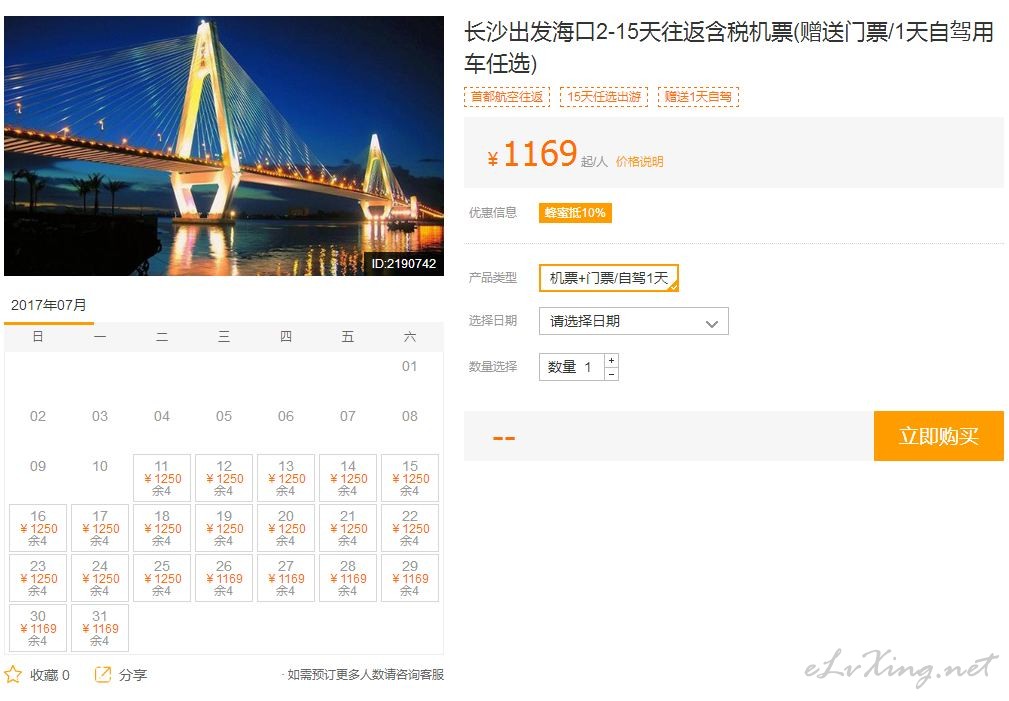The height and width of the screenshot is (701, 1009).
Task: Click the 赠送1天自驾 tag
Action: click(x=698, y=97)
